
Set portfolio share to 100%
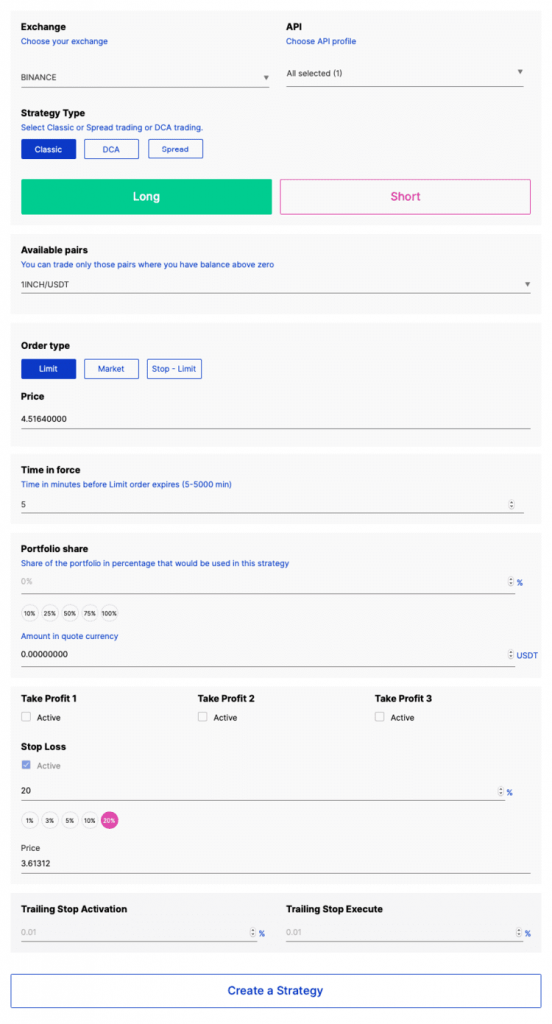[109, 613]
